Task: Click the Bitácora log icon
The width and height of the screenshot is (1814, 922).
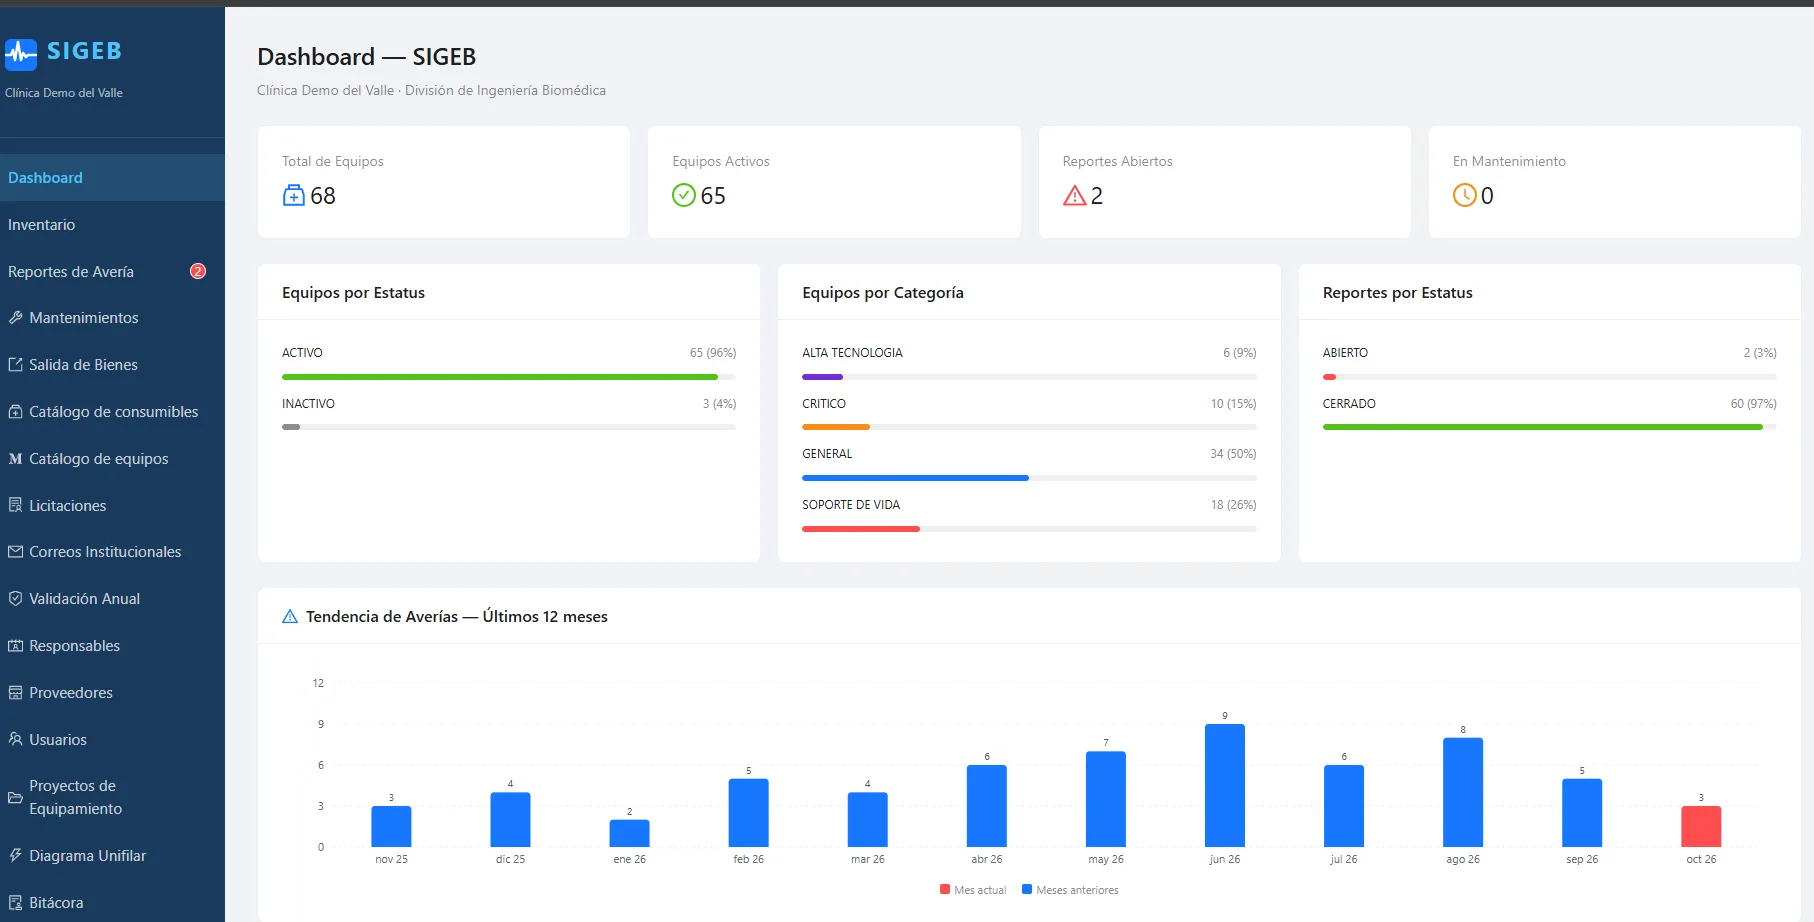Action: 15,903
